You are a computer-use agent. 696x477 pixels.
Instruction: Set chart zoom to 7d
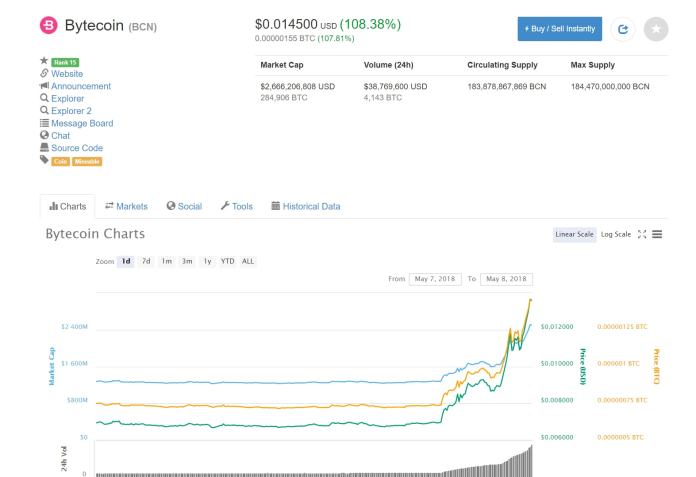point(146,261)
